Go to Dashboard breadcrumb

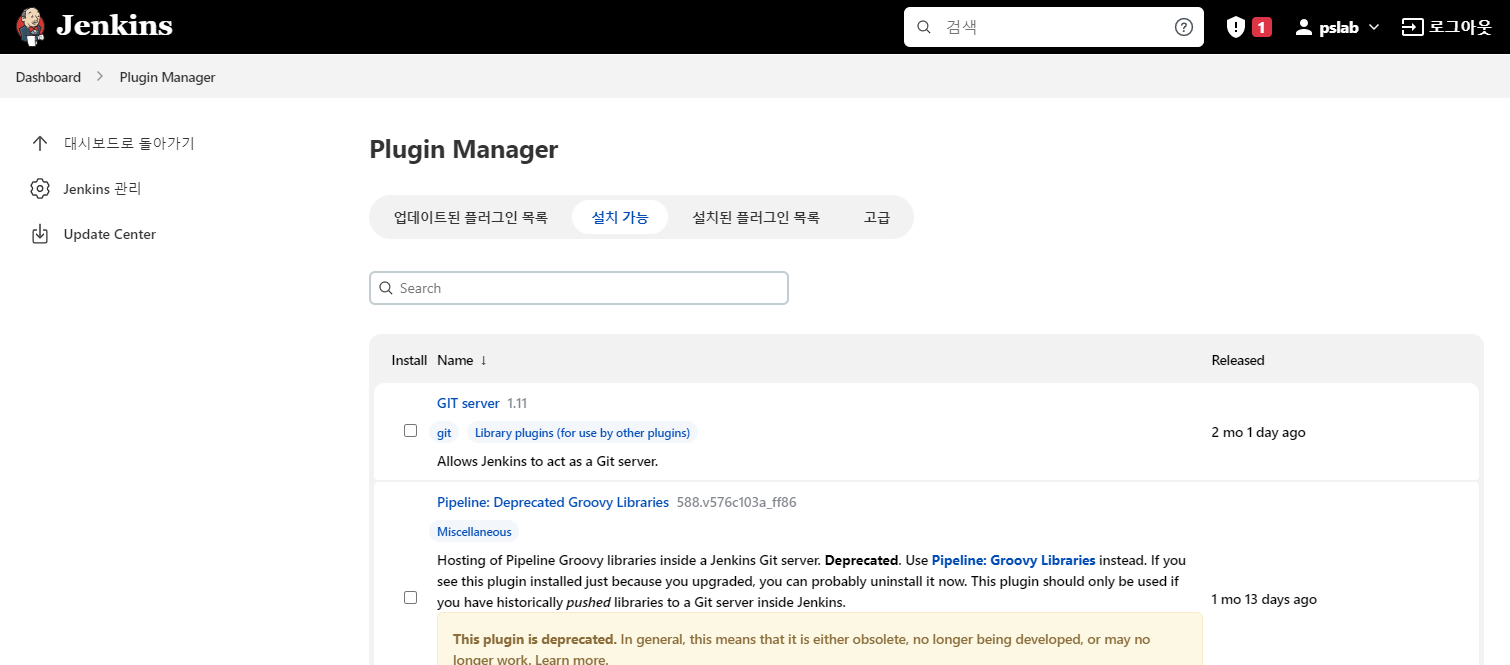tap(48, 77)
